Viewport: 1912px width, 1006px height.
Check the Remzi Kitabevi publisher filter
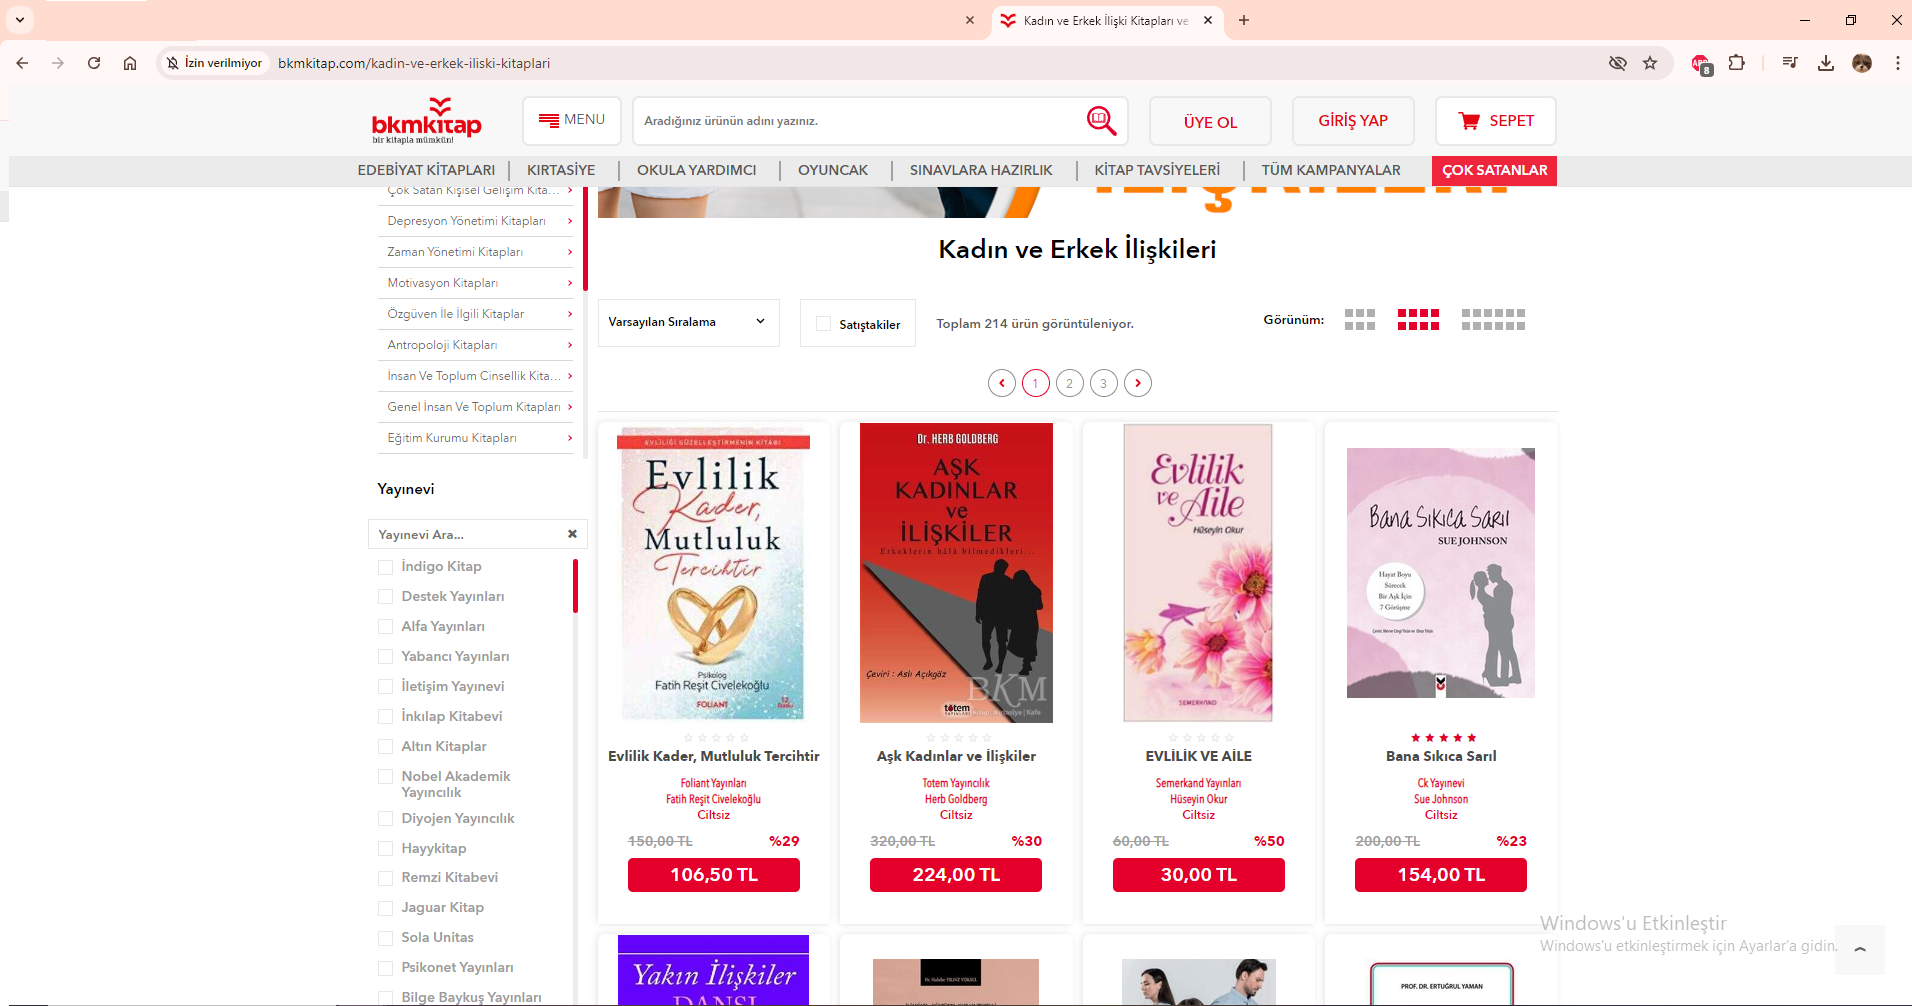385,878
